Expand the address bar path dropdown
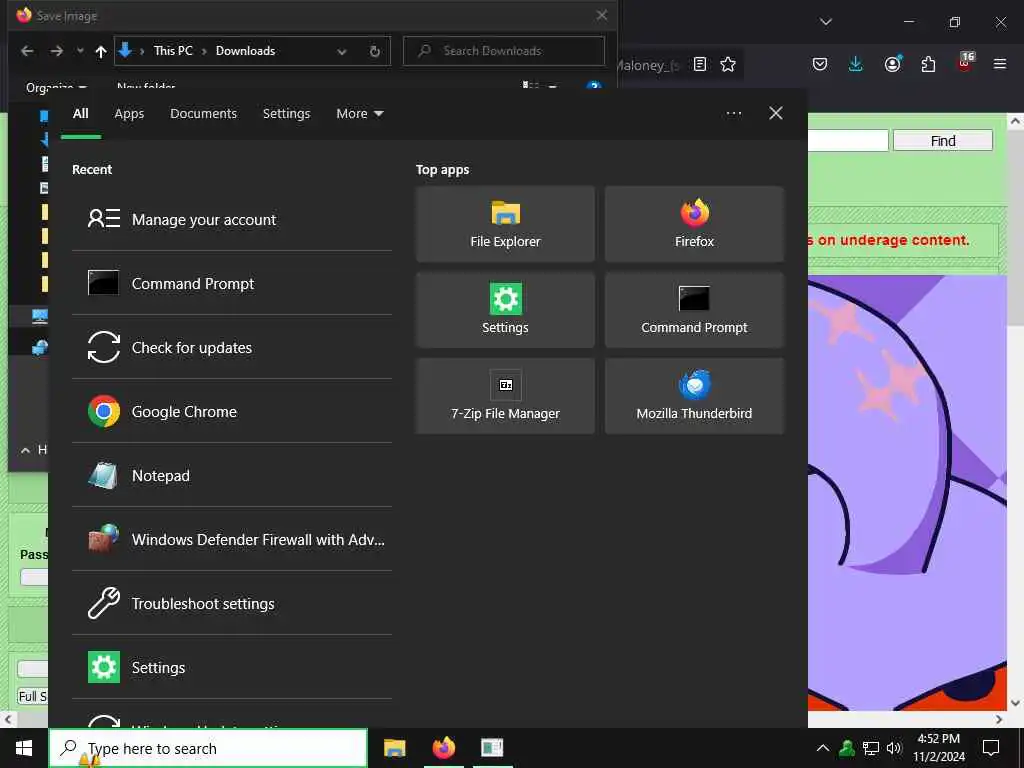Viewport: 1024px width, 768px height. [x=342, y=52]
